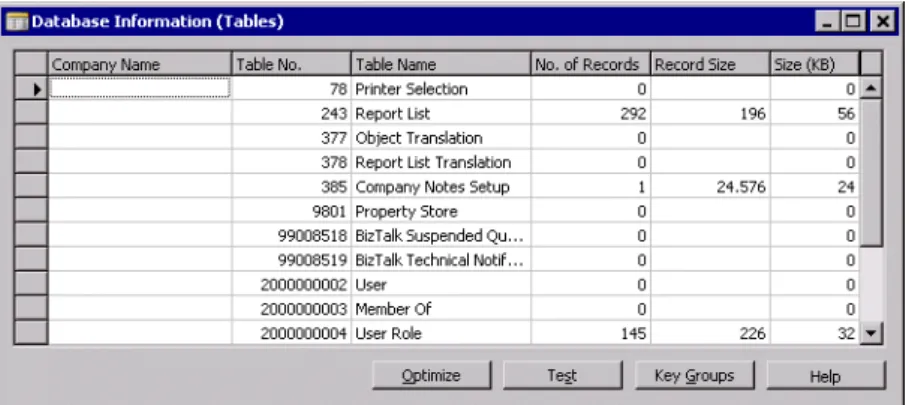Click table number 385
The image size is (909, 405).
[292, 187]
